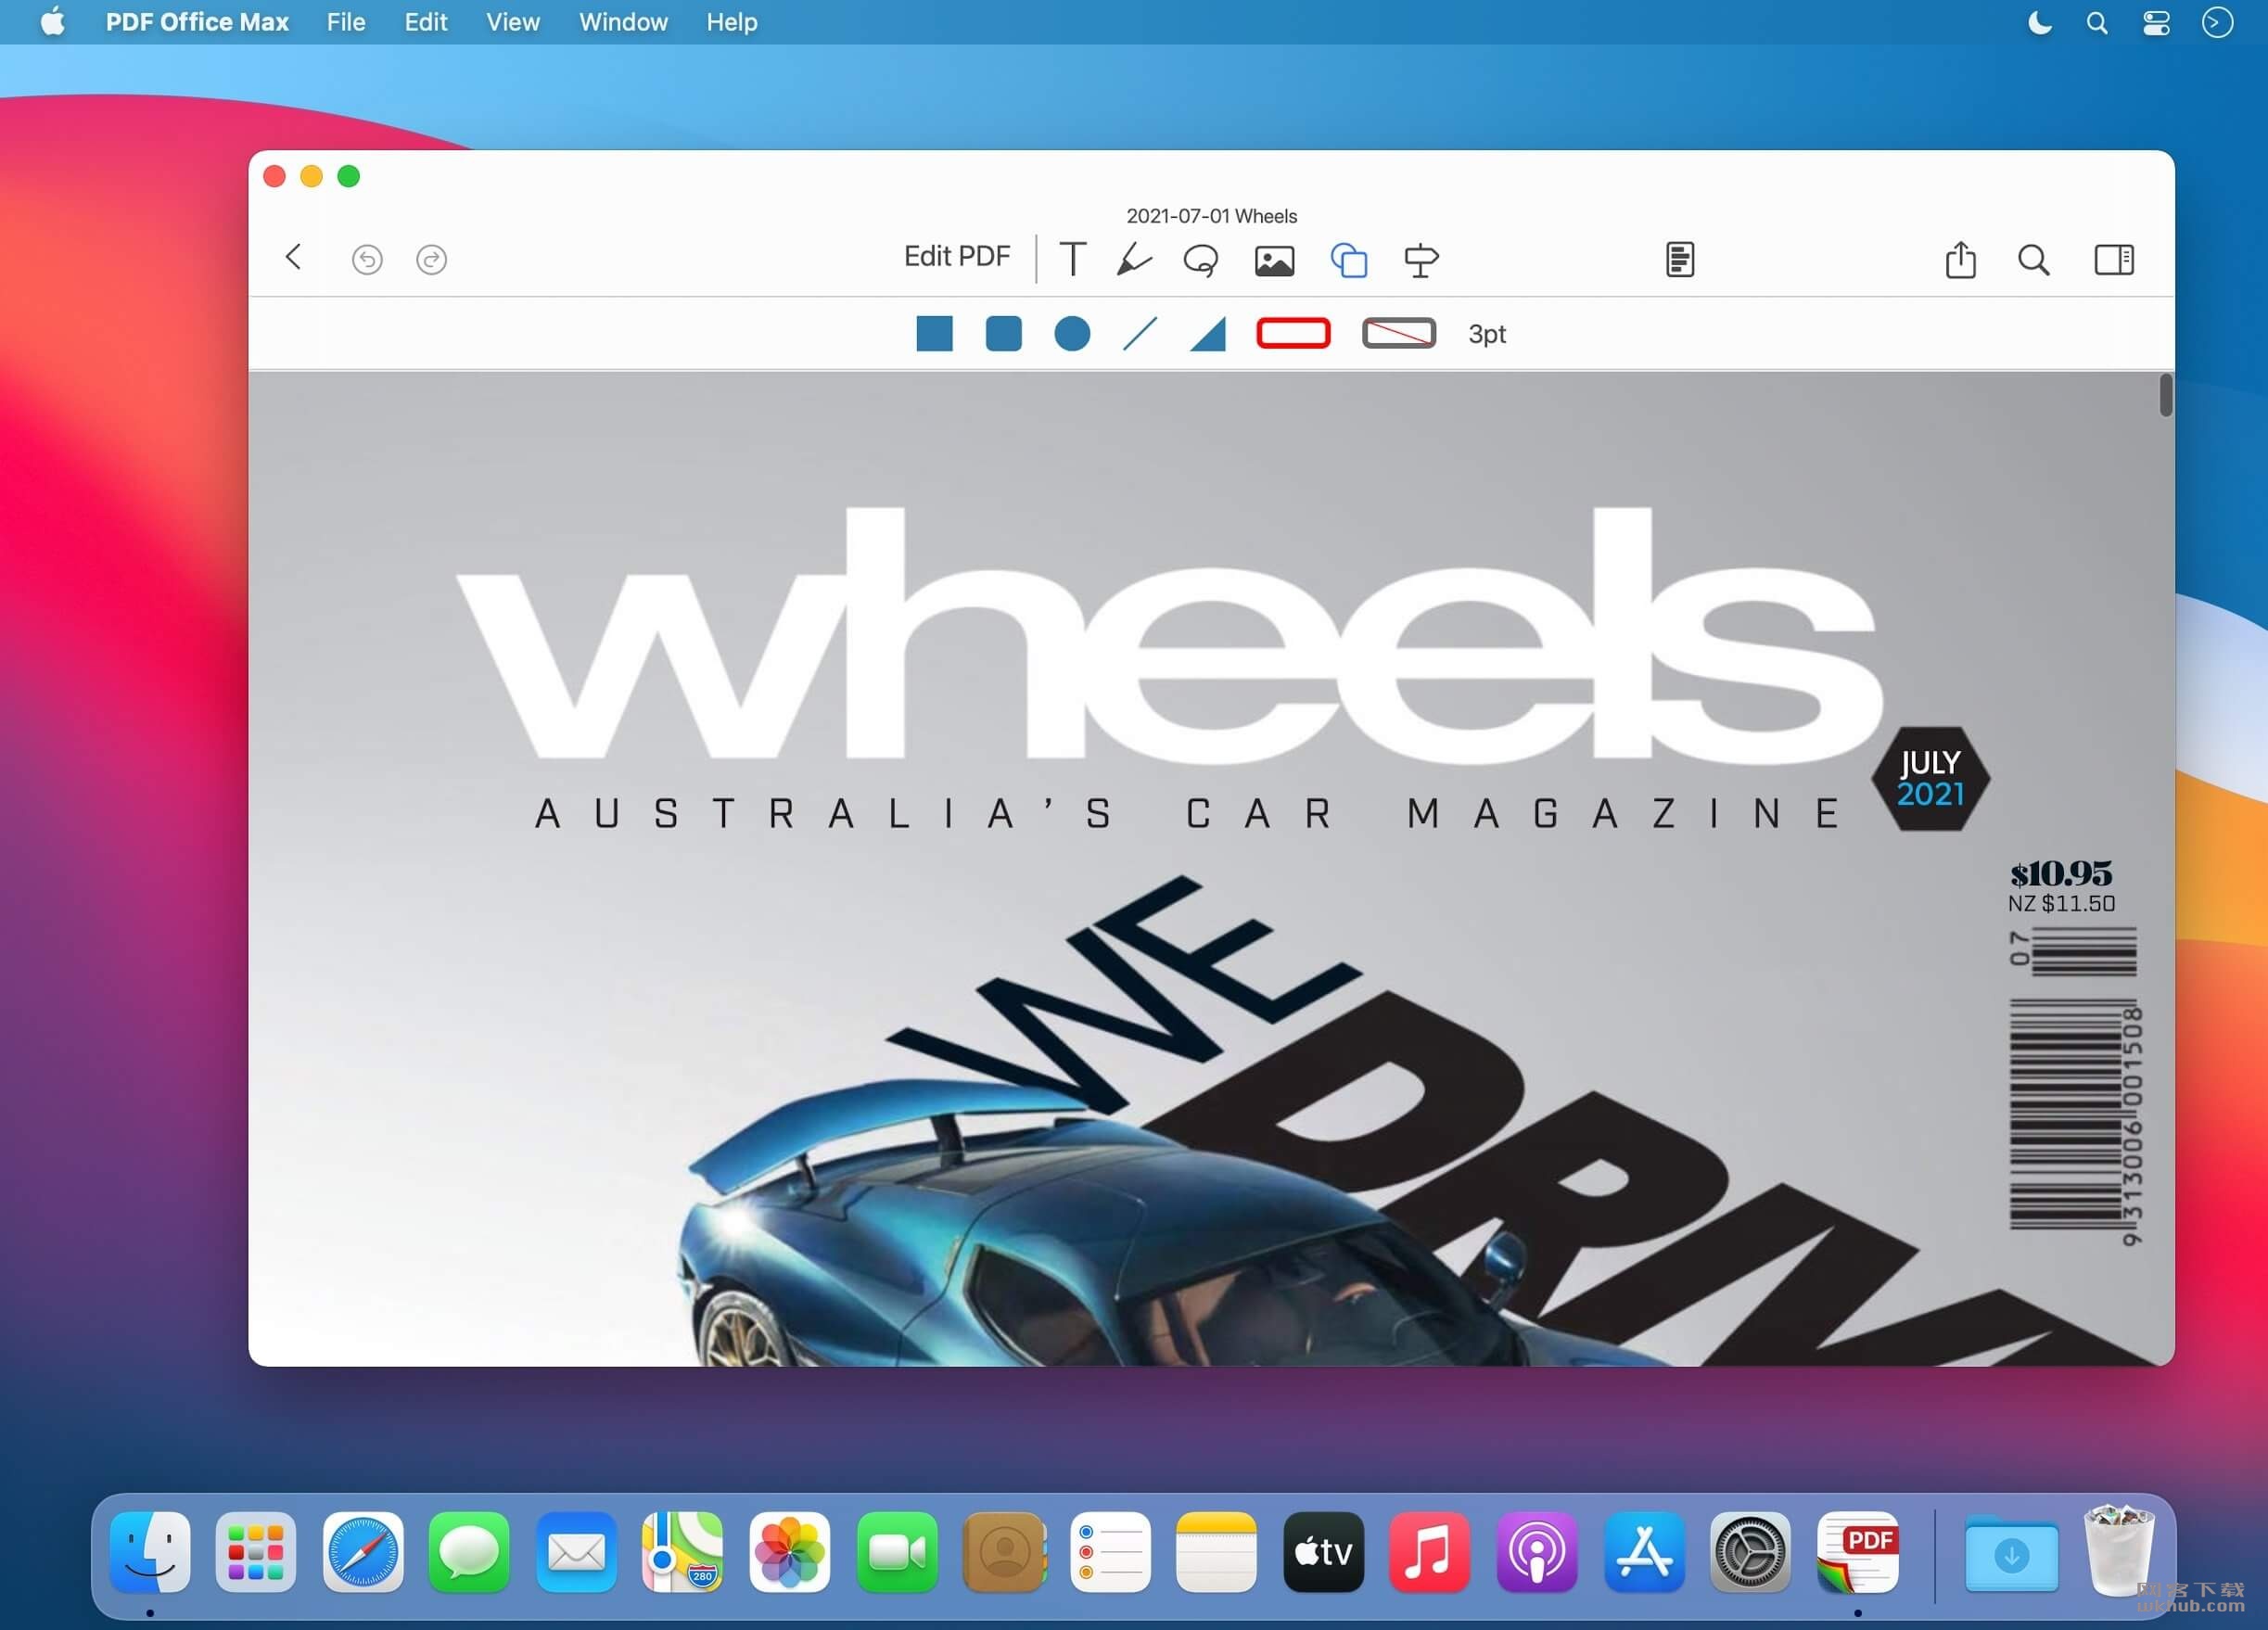2268x1630 pixels.
Task: Select the signpost stamp tool
Action: pos(1421,260)
